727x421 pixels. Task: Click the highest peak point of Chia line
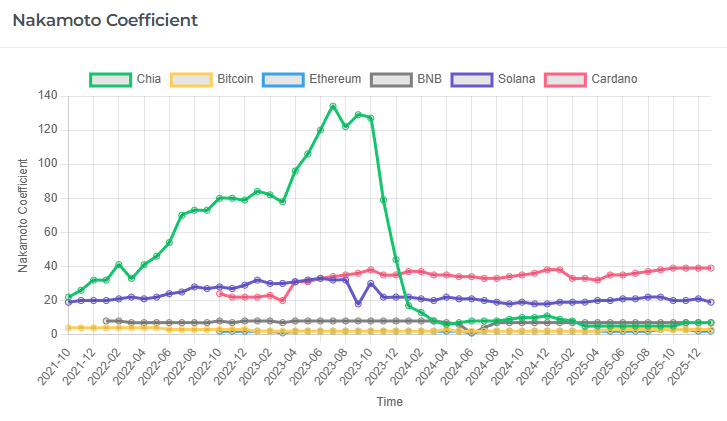(x=333, y=106)
